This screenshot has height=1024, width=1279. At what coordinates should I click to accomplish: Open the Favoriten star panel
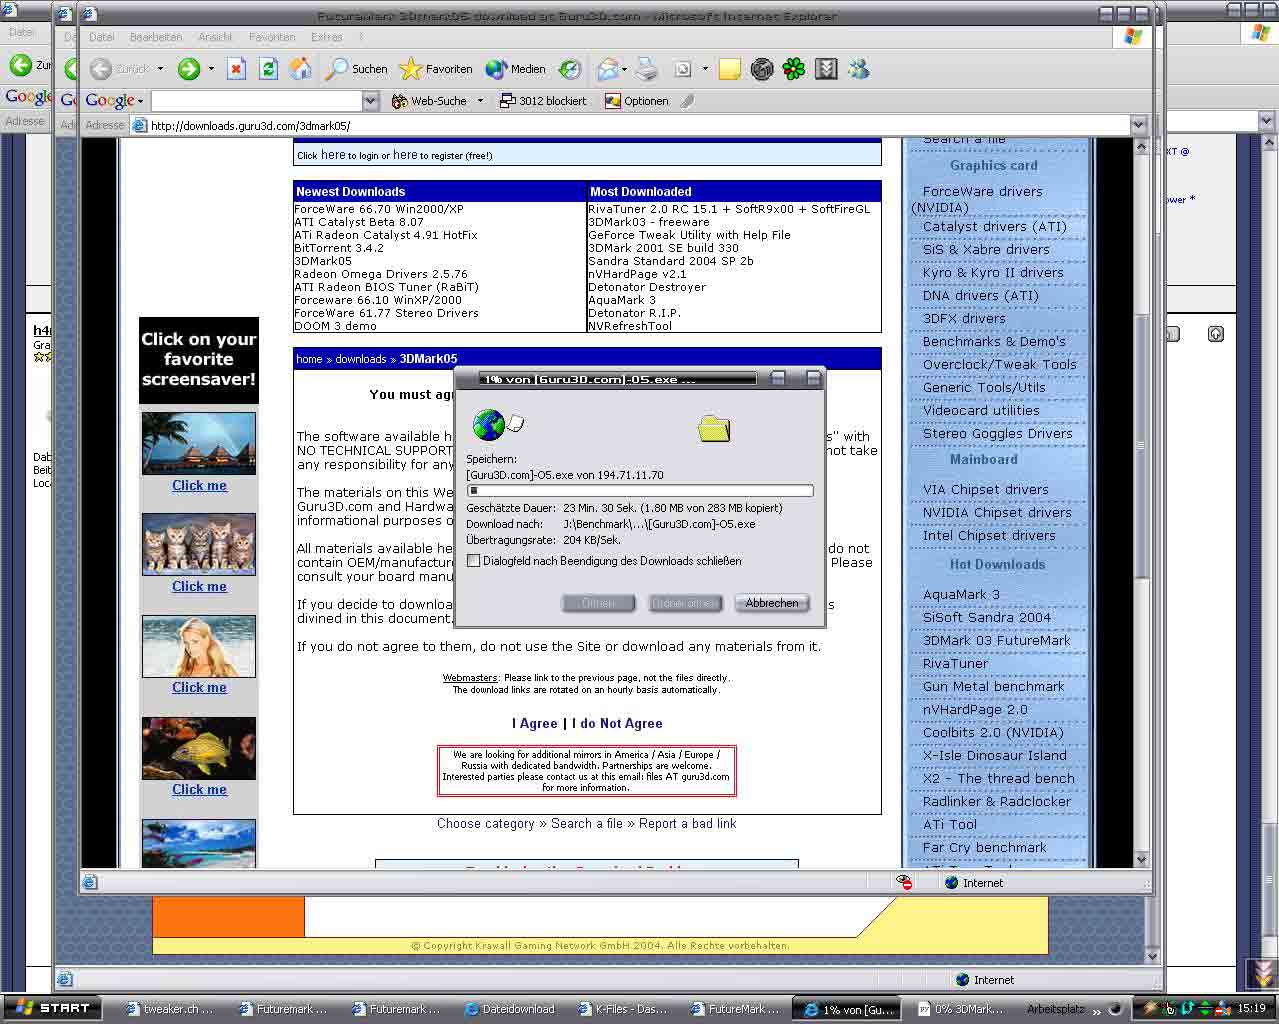pyautogui.click(x=436, y=69)
